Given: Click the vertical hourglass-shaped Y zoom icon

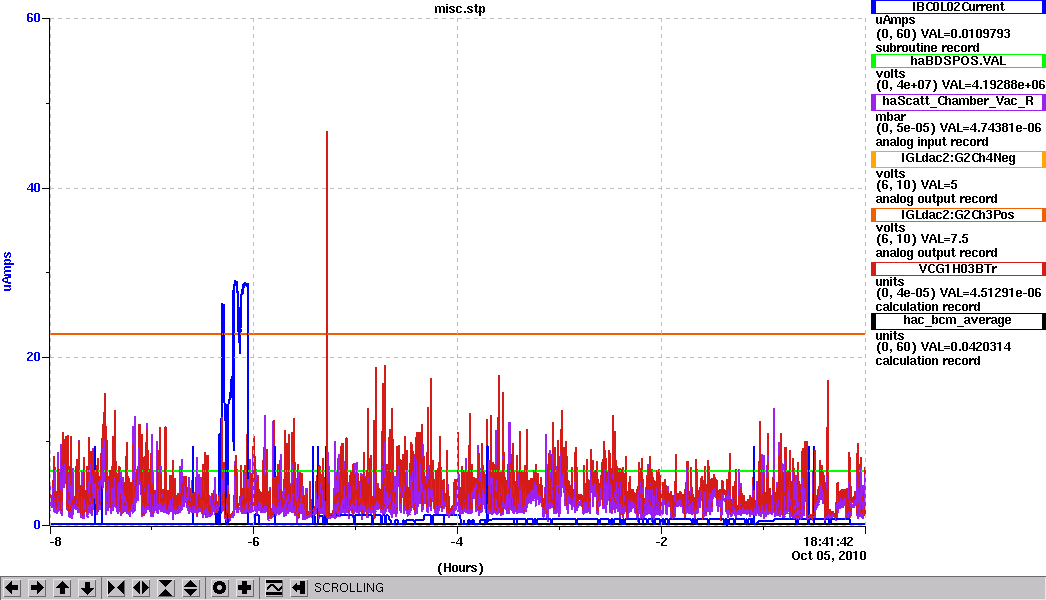Looking at the screenshot, I should pyautogui.click(x=166, y=588).
